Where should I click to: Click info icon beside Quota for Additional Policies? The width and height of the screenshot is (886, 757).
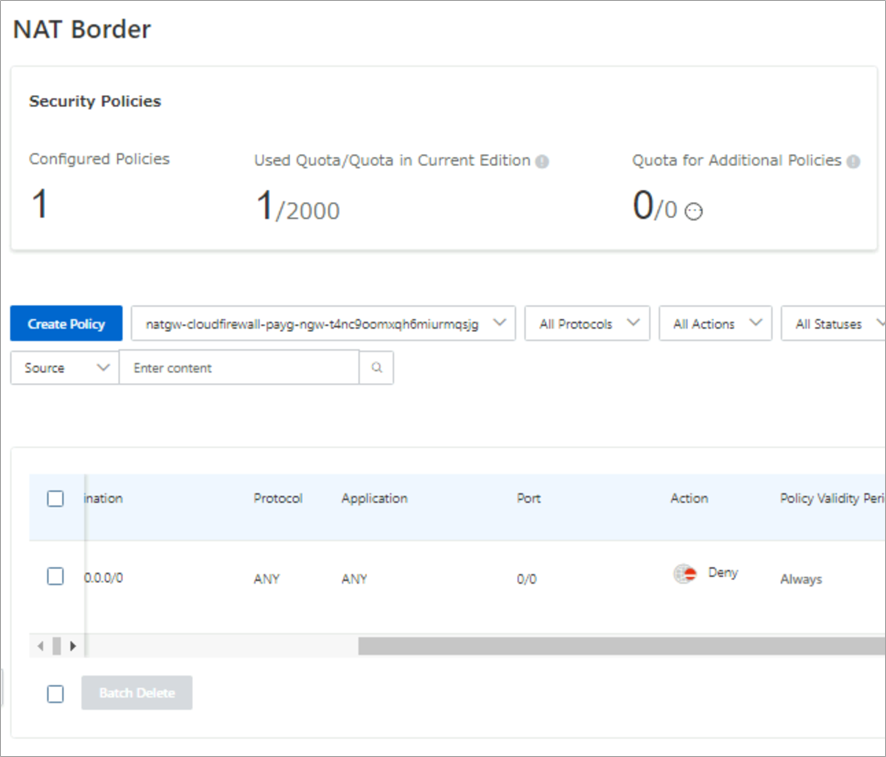(853, 161)
